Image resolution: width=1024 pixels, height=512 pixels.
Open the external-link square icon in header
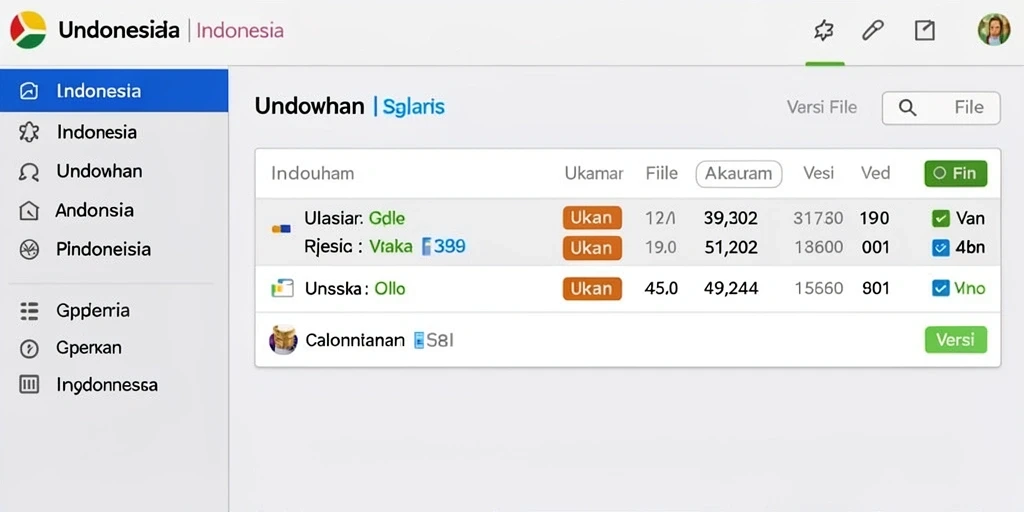point(924,30)
